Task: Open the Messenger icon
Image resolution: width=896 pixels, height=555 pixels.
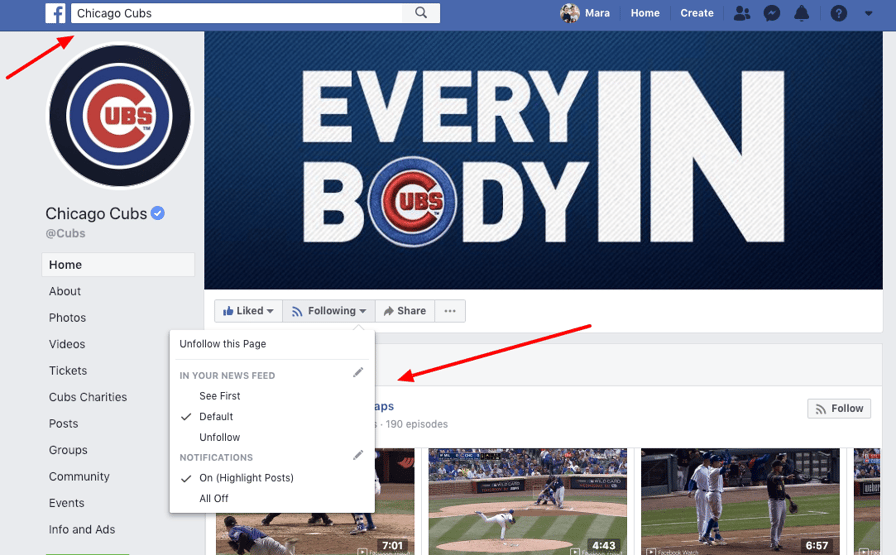Action: [772, 13]
